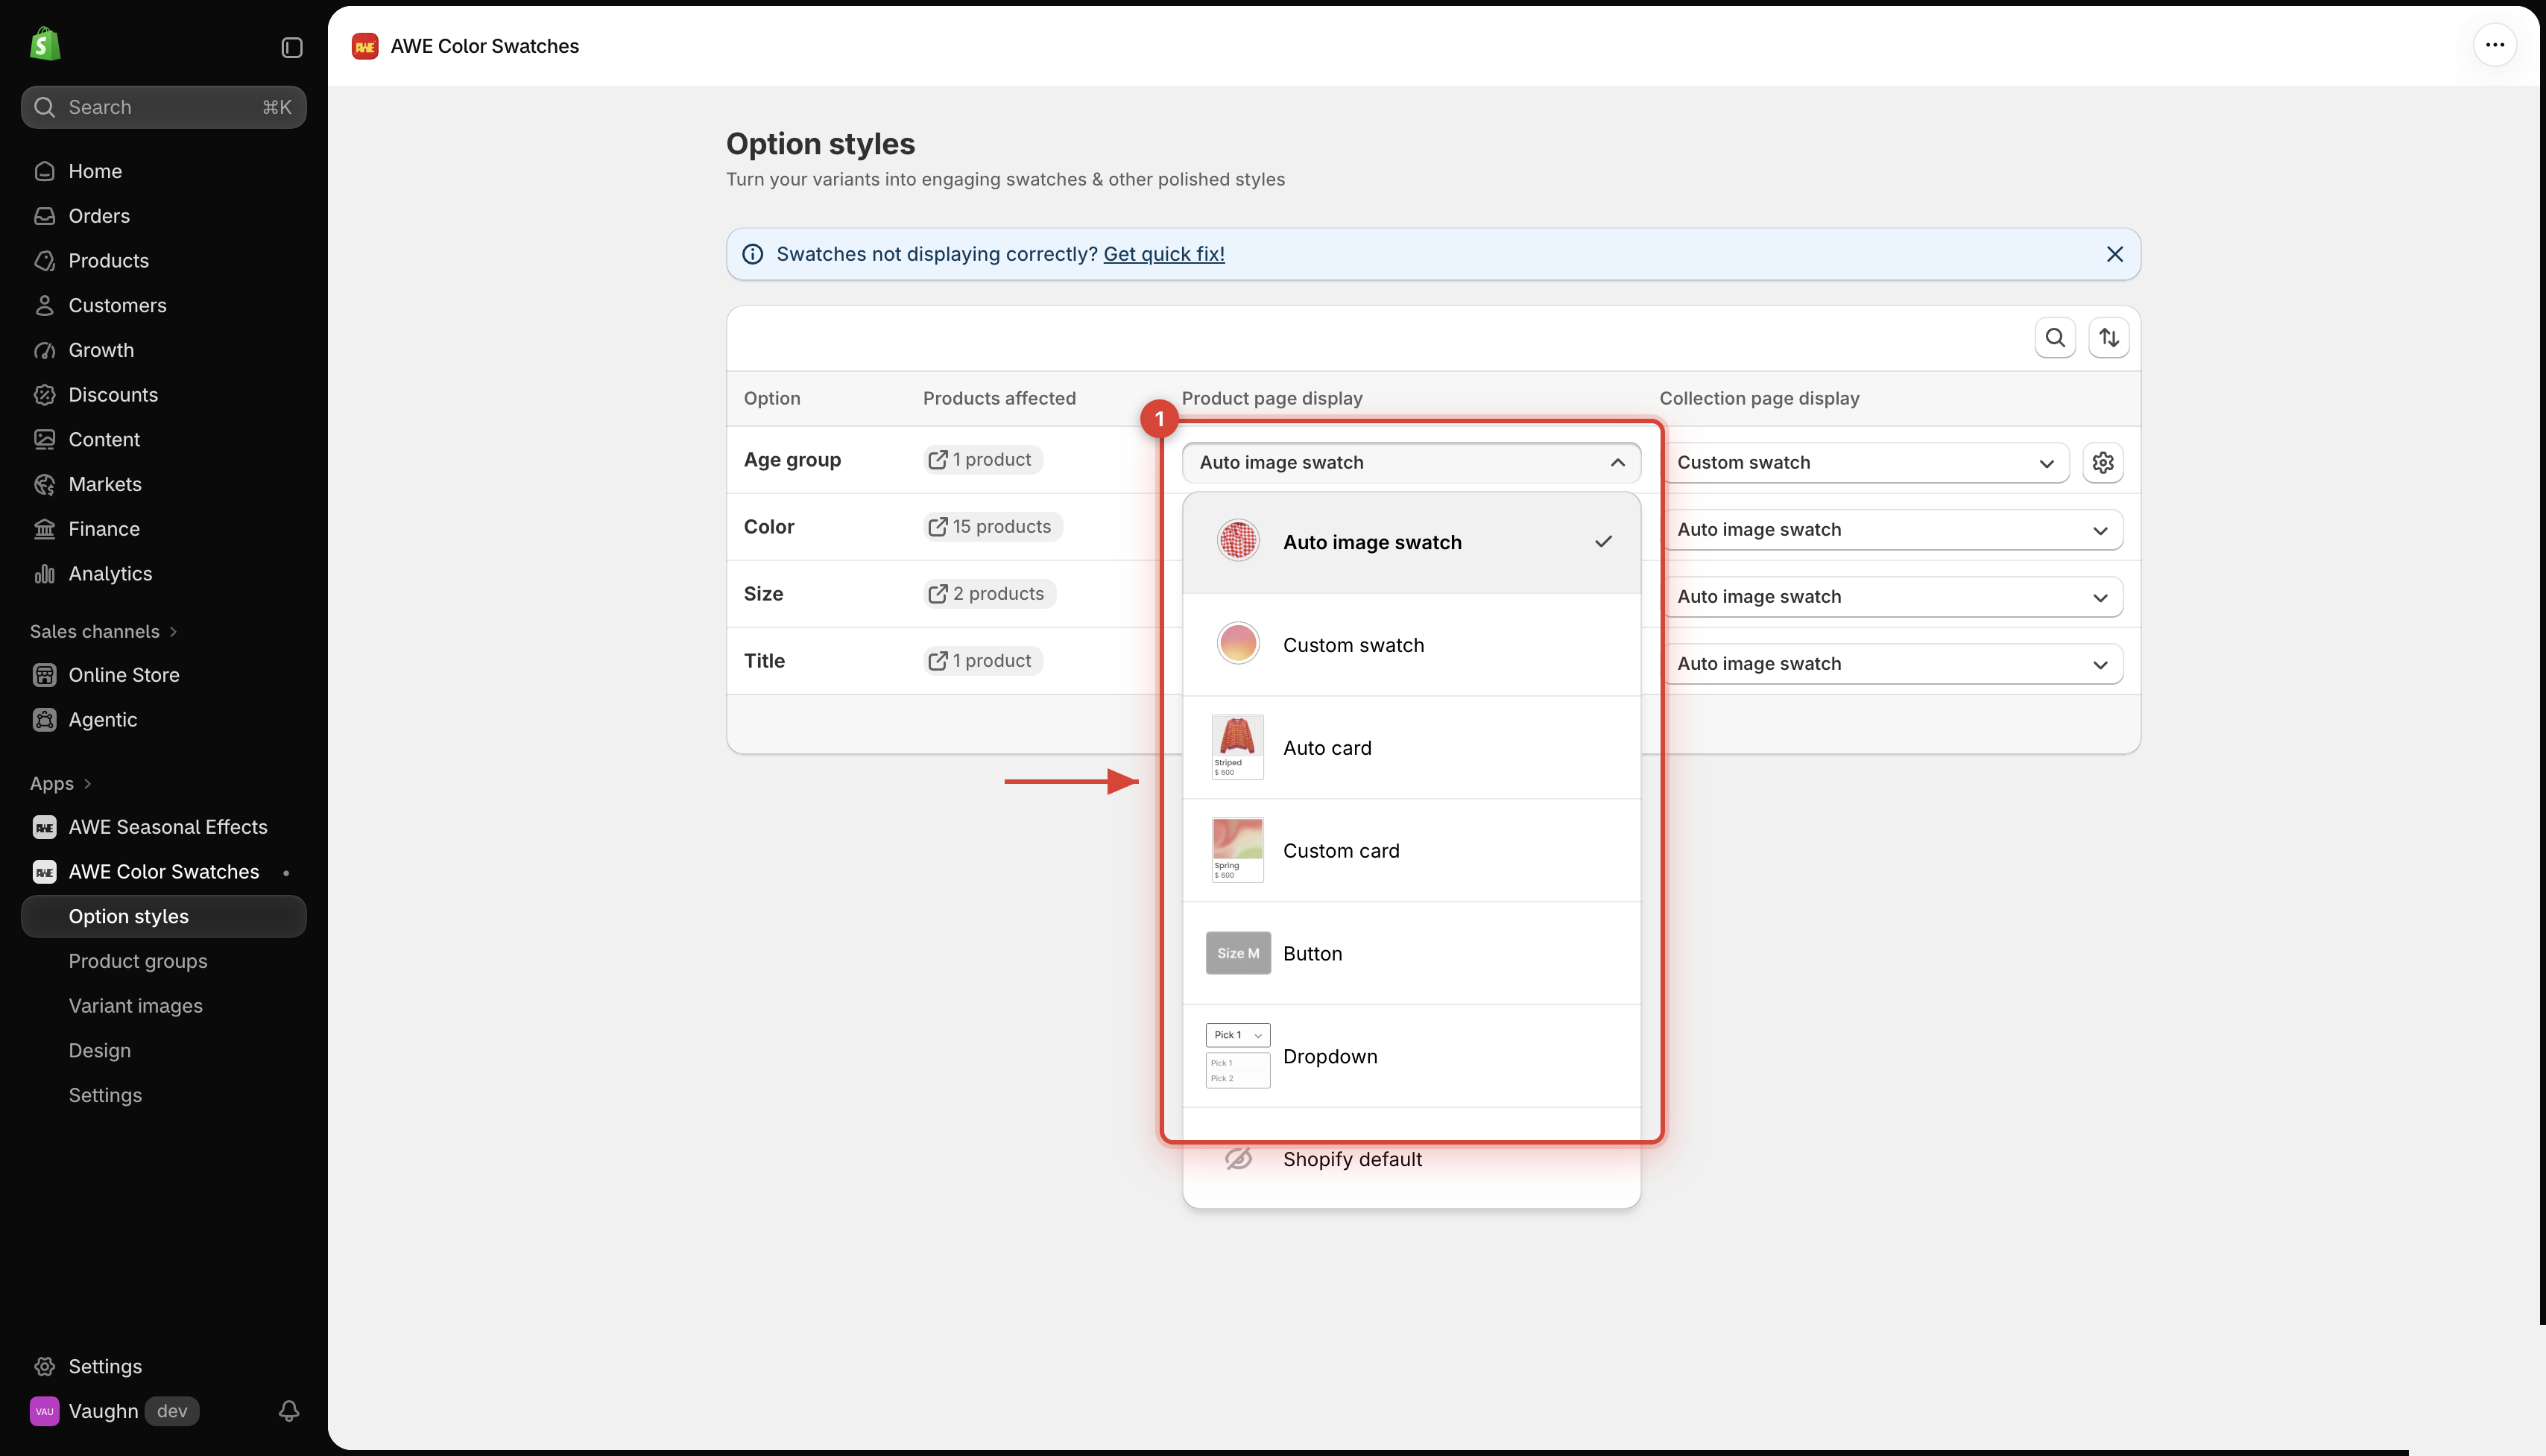2546x1456 pixels.
Task: Open Color 15 products link
Action: tap(993, 527)
